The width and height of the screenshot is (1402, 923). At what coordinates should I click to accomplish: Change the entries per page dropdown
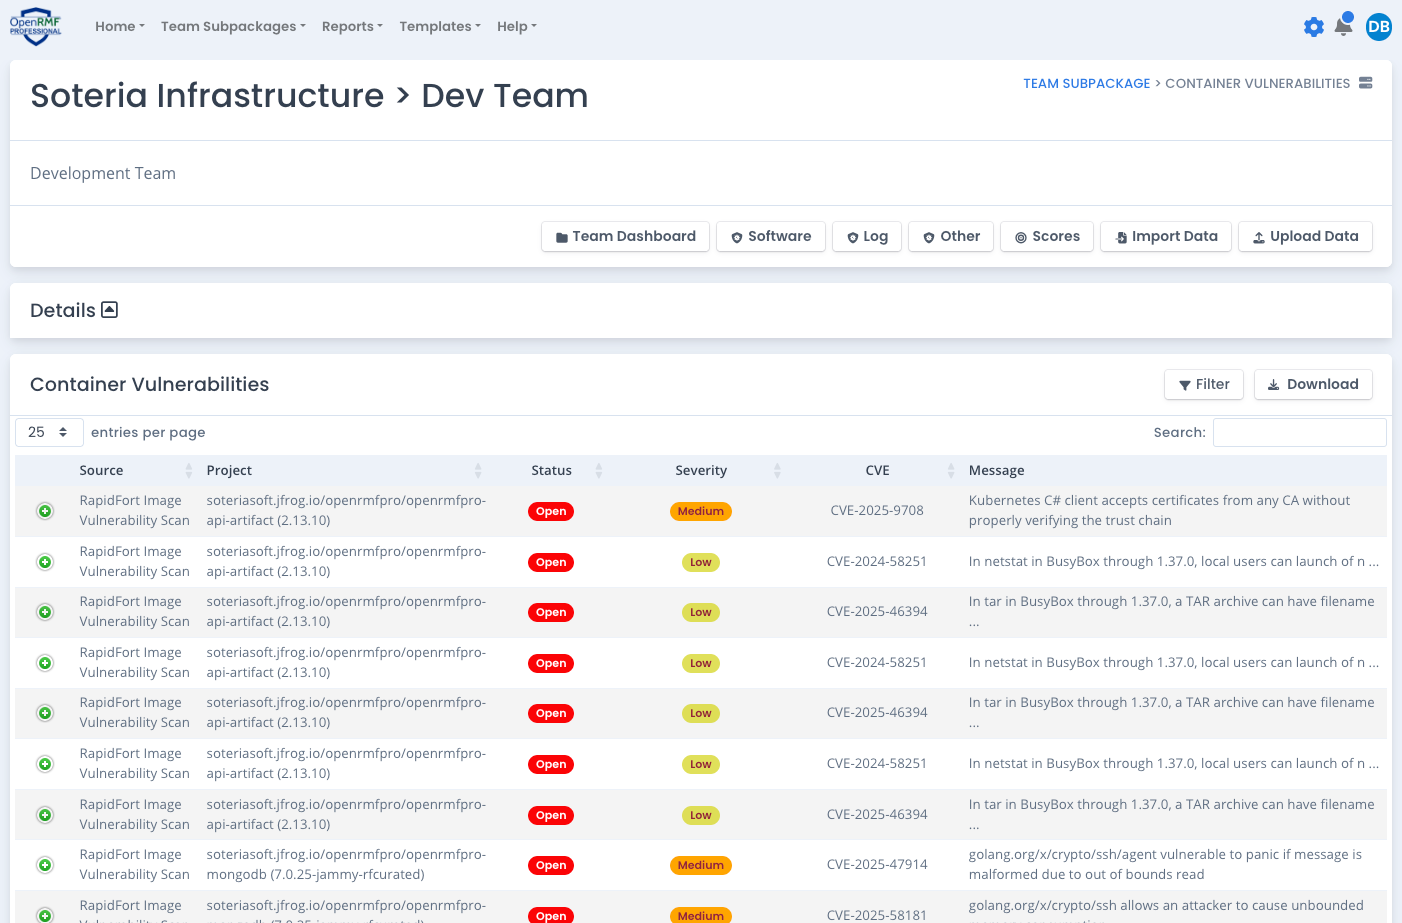(49, 432)
